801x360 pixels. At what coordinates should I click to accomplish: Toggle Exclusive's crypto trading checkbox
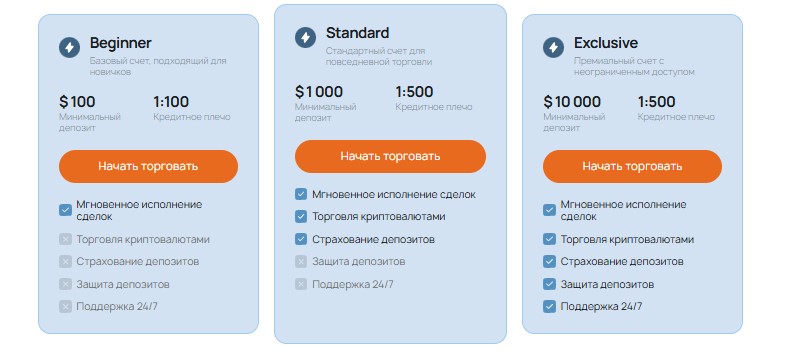coord(549,239)
